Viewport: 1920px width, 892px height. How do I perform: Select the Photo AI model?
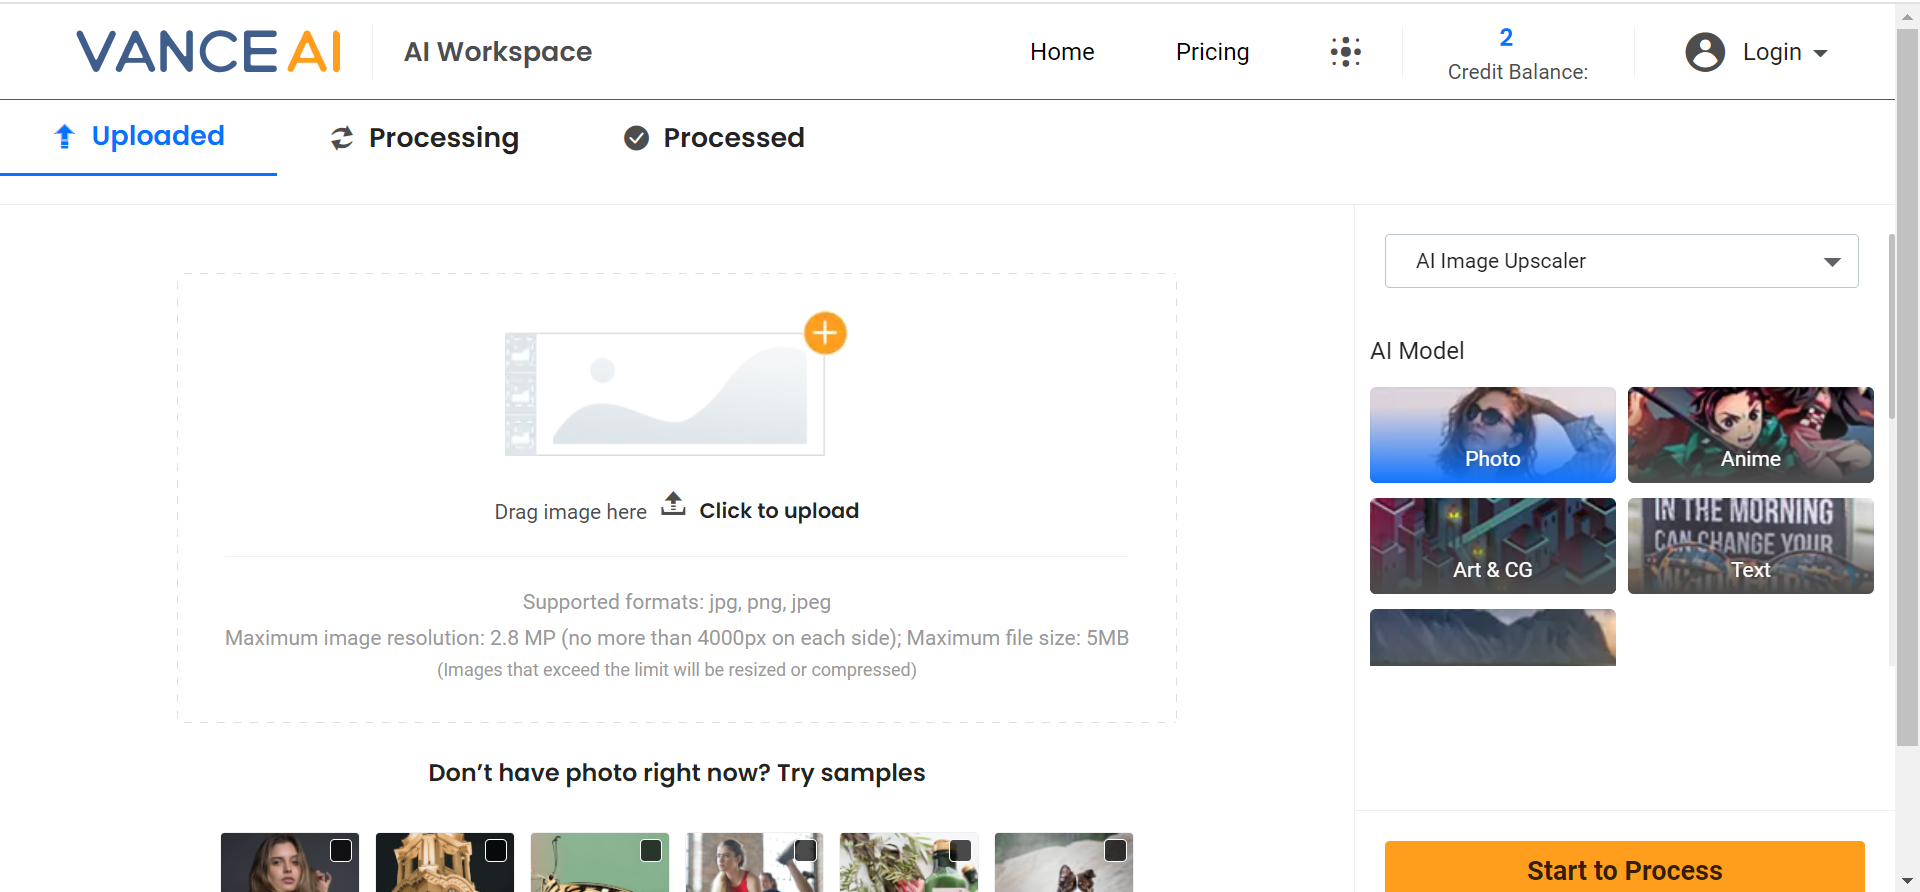(1492, 435)
